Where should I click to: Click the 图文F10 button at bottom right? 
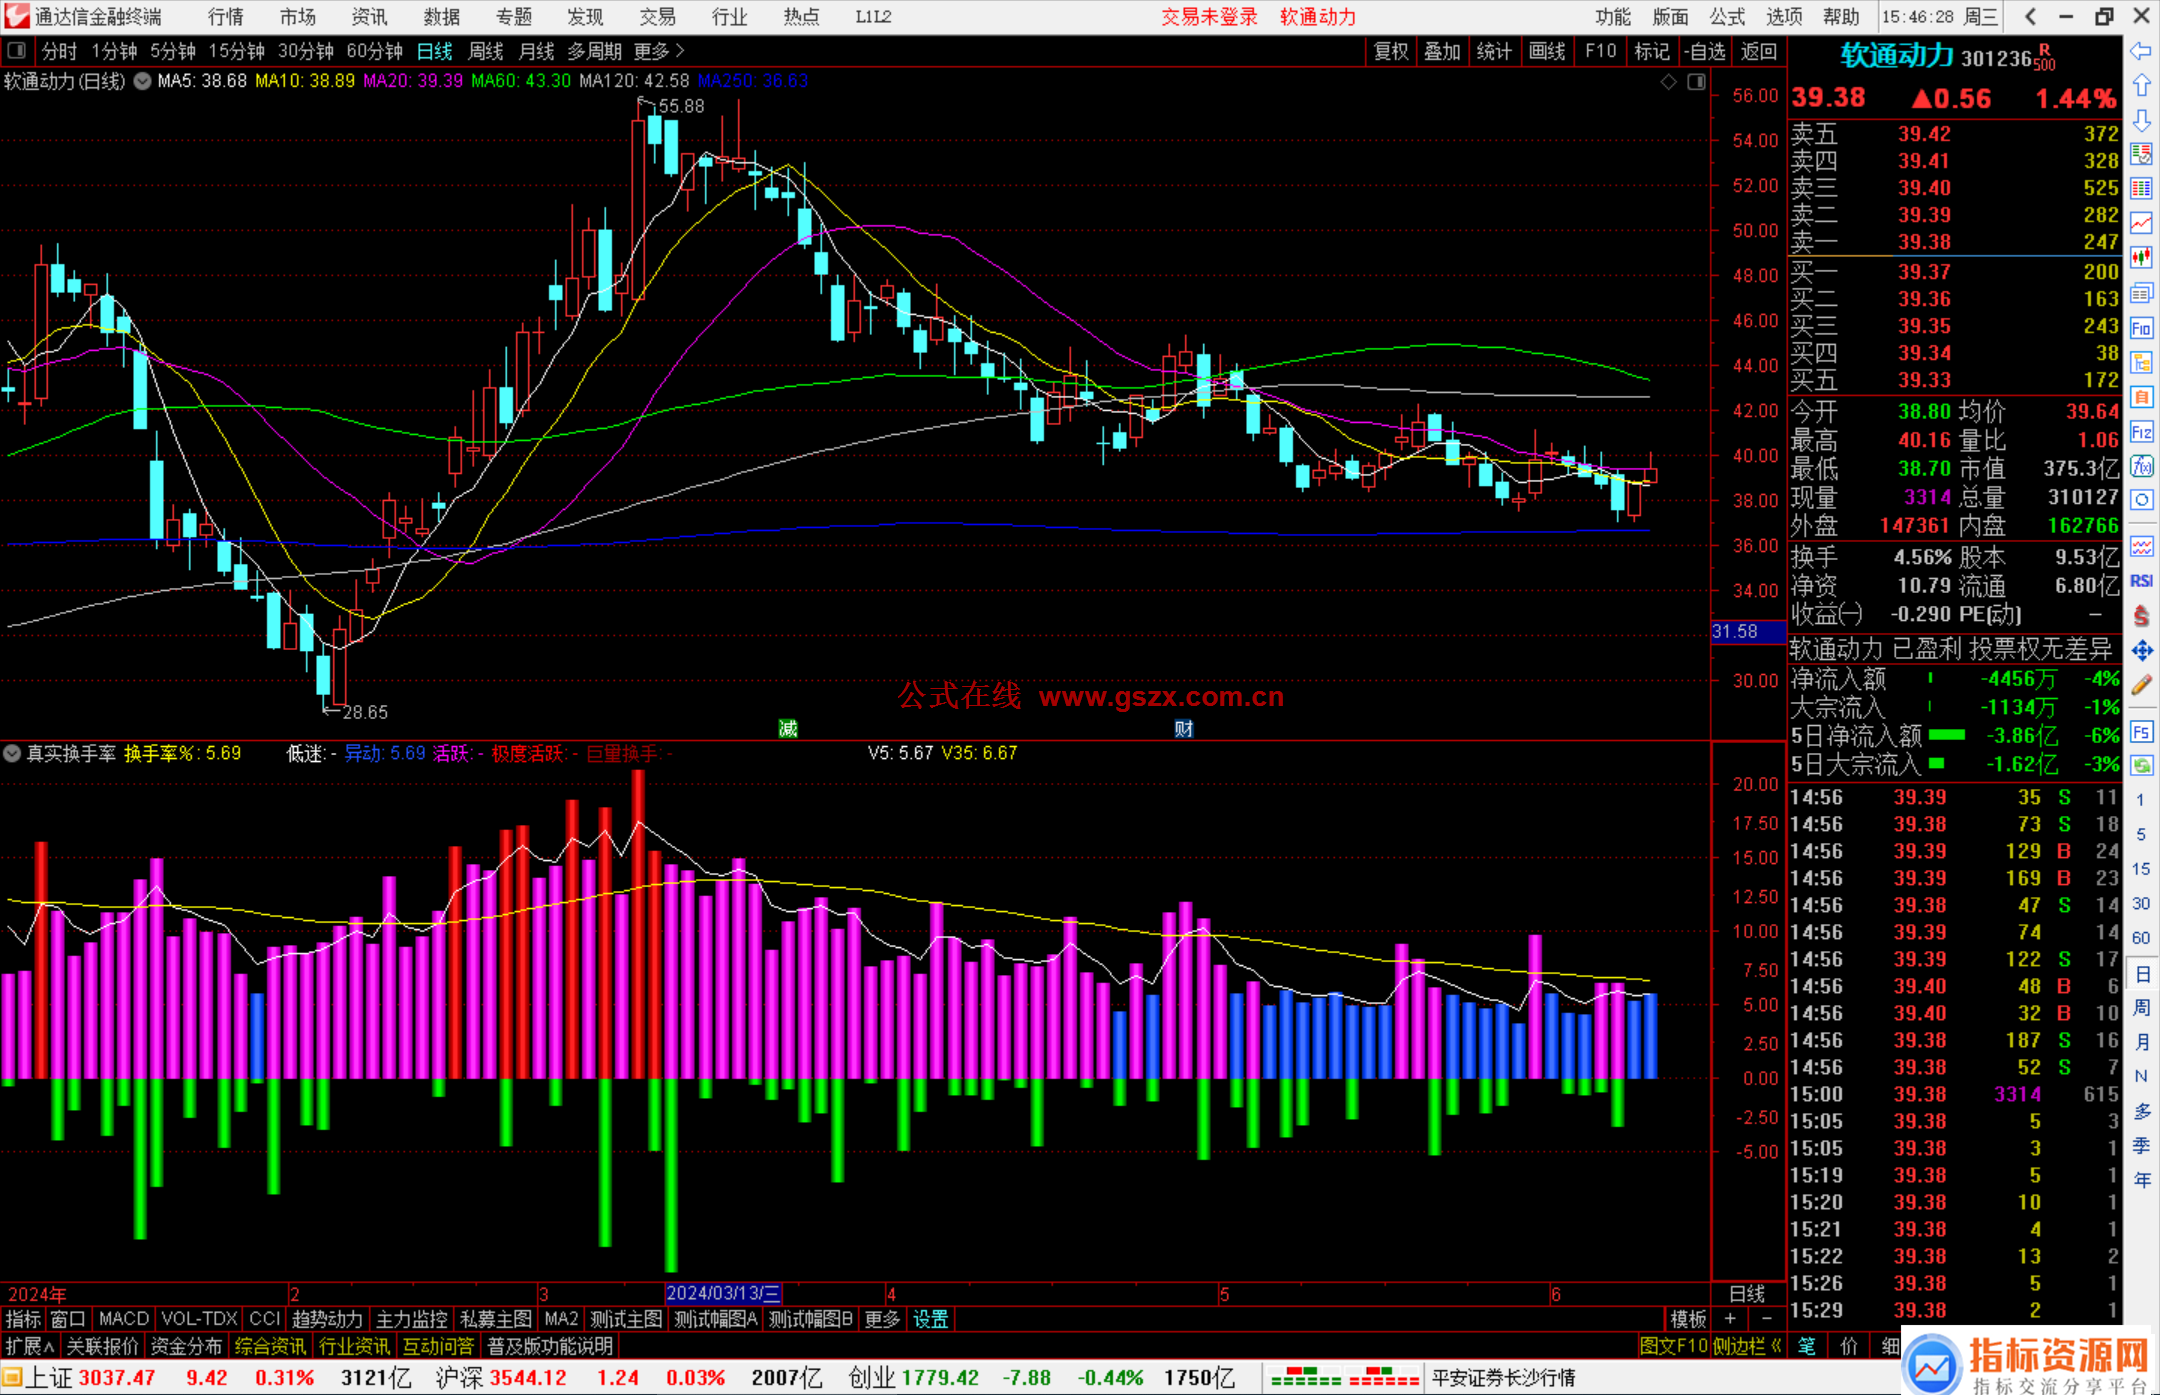(x=1673, y=1346)
